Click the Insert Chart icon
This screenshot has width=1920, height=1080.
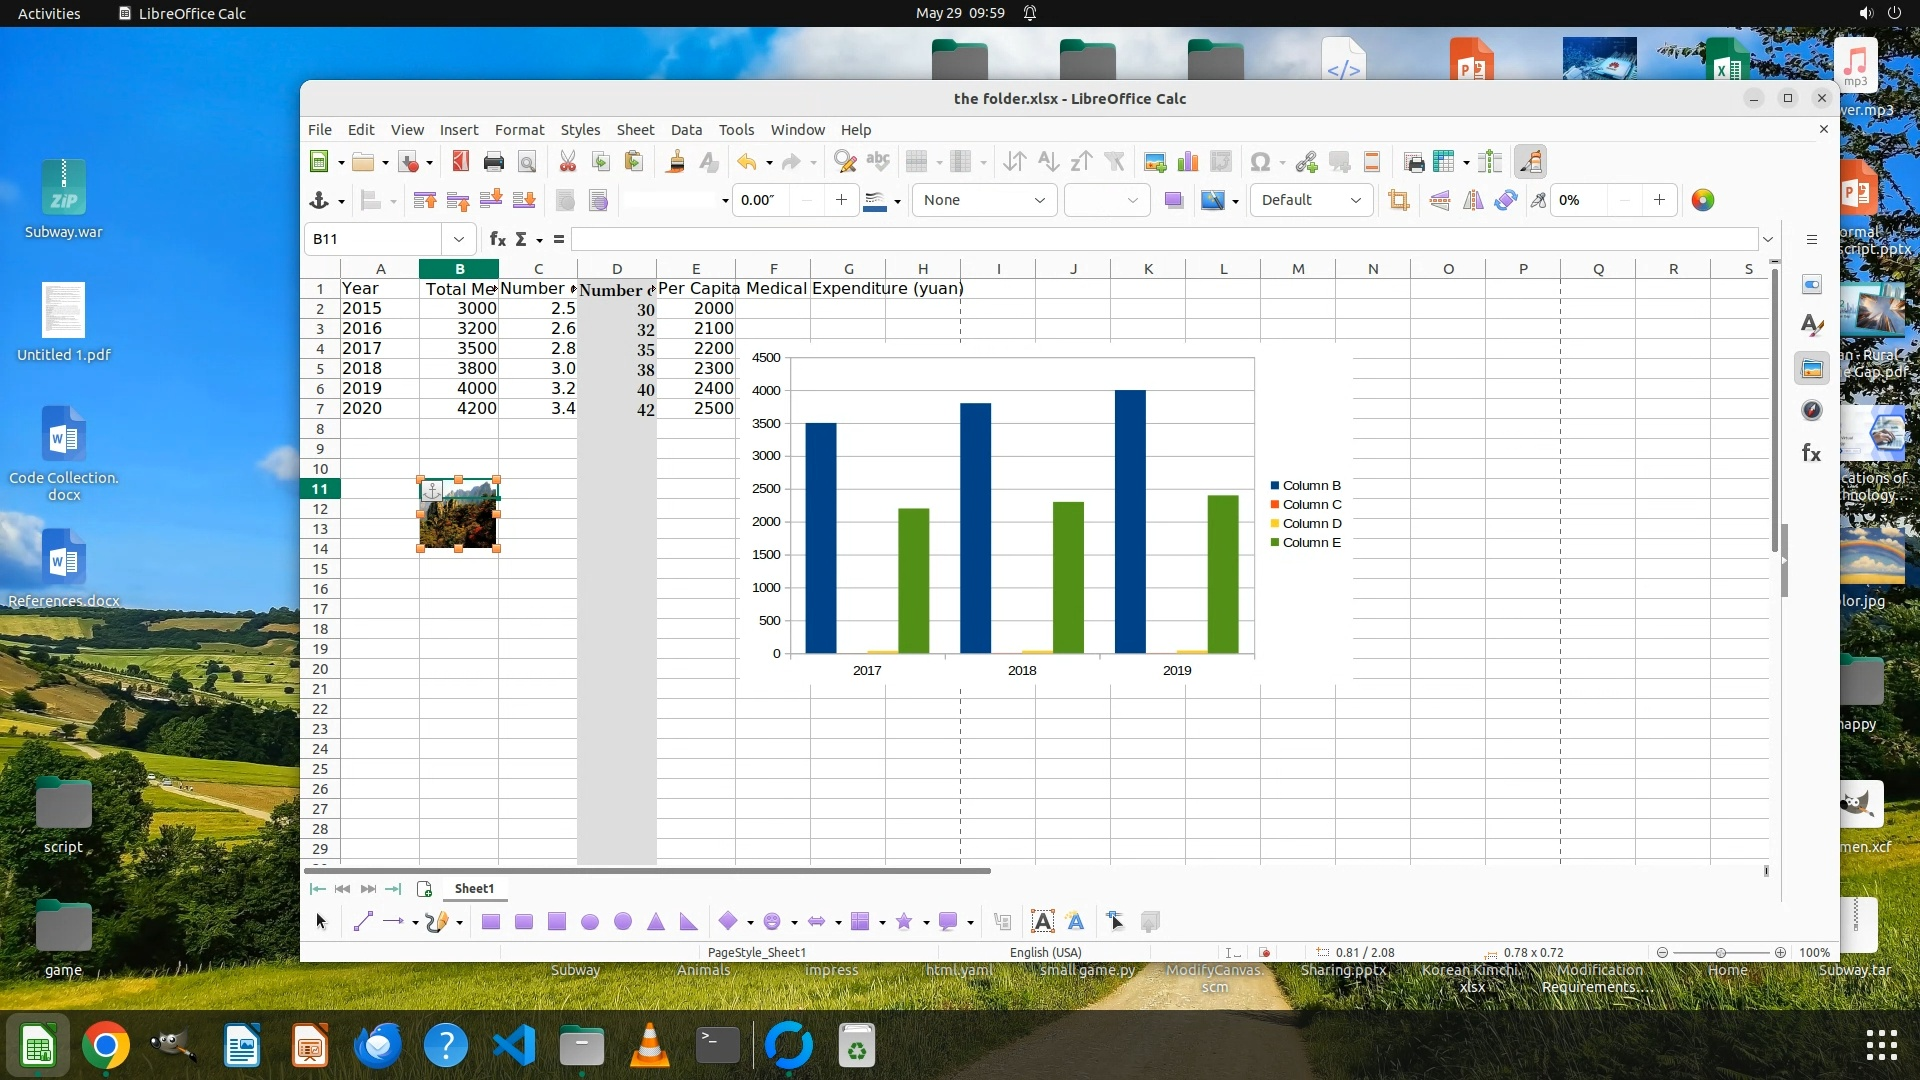pyautogui.click(x=1188, y=162)
